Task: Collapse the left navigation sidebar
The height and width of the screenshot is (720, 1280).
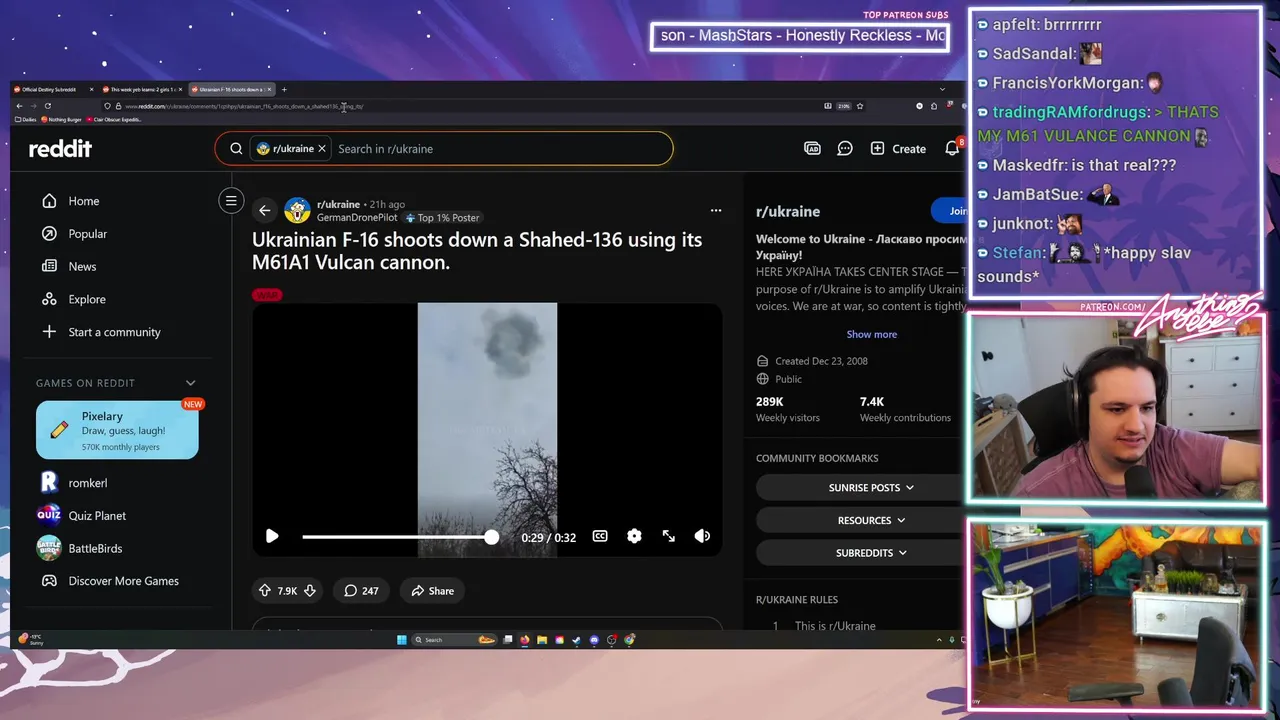Action: click(231, 201)
